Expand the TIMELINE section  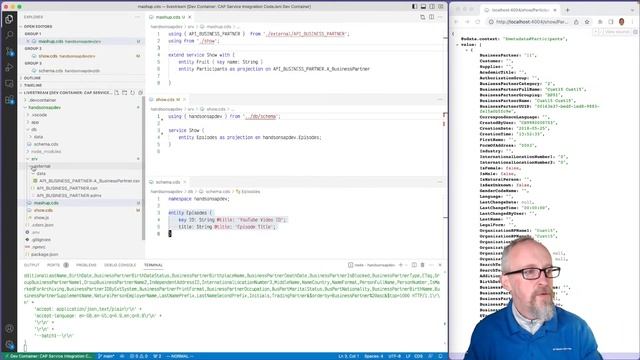(x=33, y=85)
